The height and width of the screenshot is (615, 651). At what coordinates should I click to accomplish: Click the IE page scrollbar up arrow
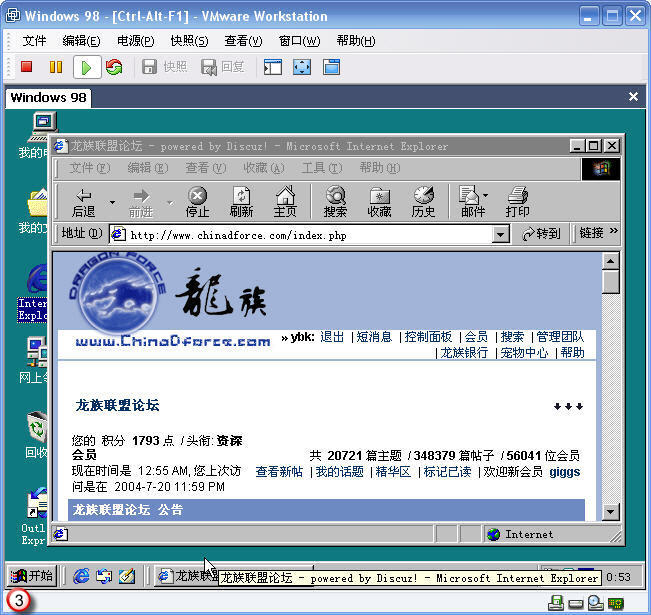point(610,261)
